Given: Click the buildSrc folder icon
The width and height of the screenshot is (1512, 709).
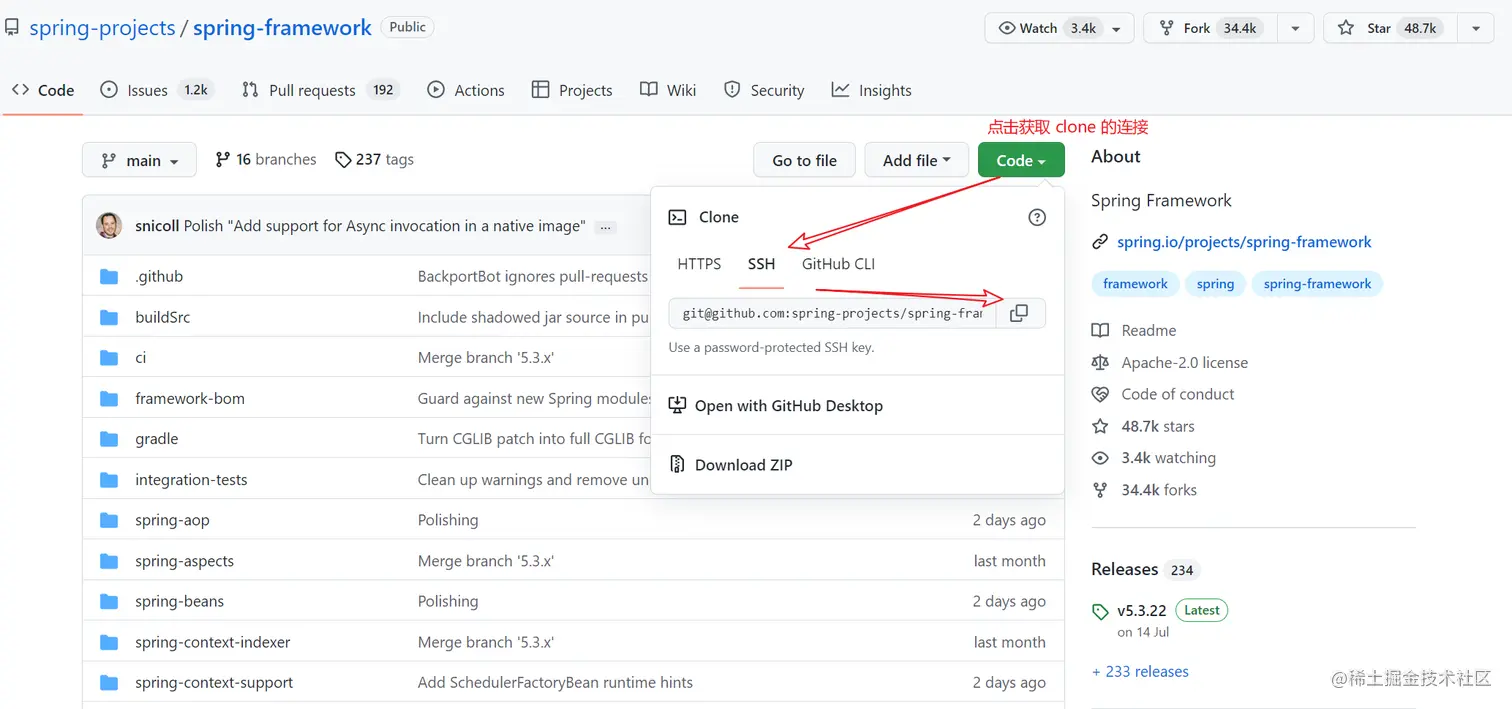Looking at the screenshot, I should pyautogui.click(x=109, y=317).
